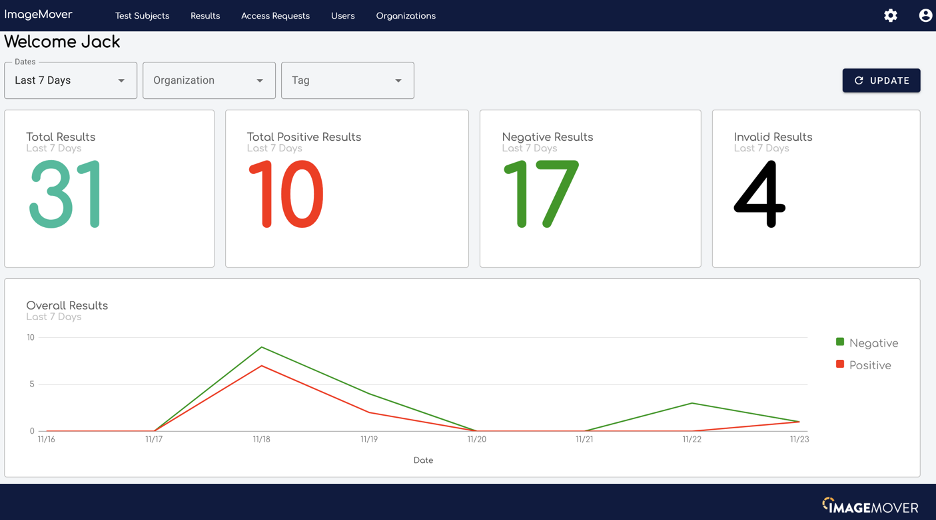This screenshot has height=520, width=936.
Task: Click the 11/16 date label on chart axis
Action: point(47,439)
